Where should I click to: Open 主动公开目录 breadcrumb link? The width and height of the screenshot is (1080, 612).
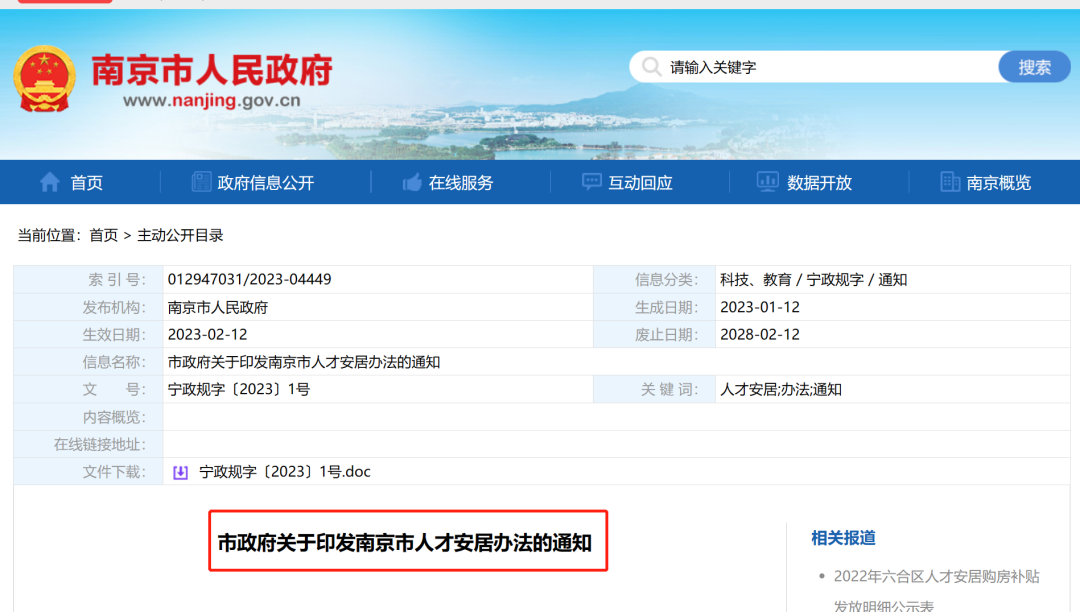(180, 236)
